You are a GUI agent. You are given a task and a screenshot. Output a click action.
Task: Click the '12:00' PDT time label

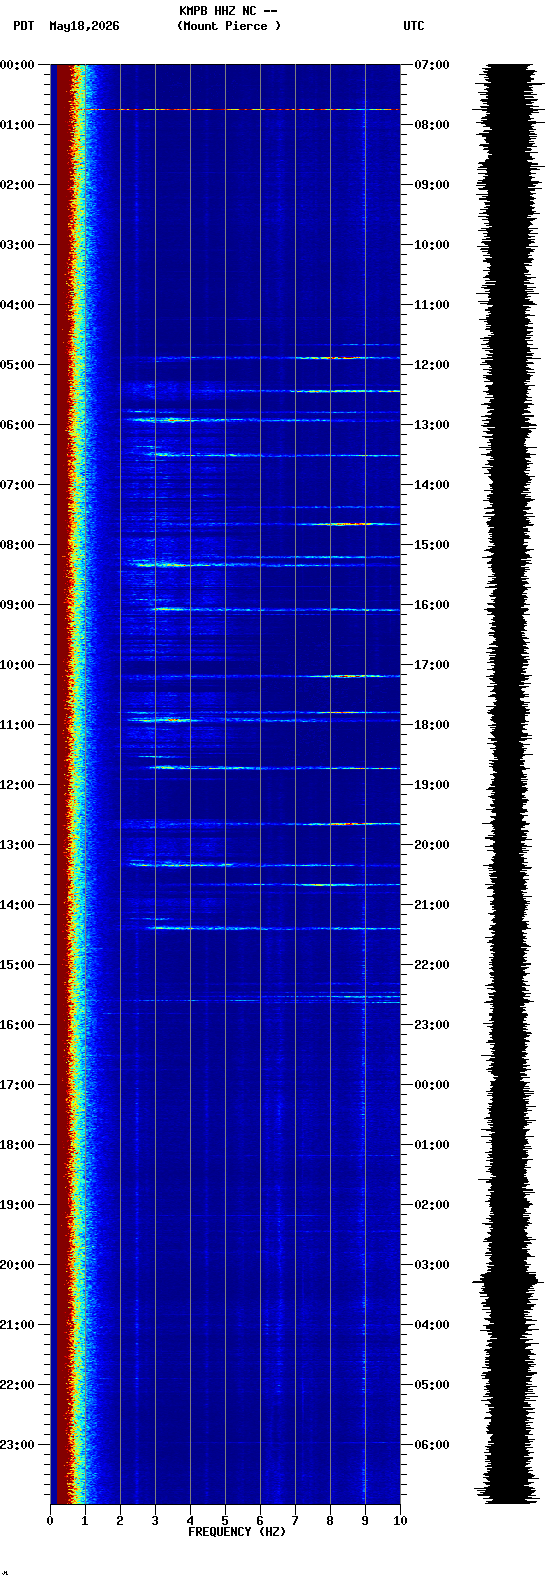[18, 785]
